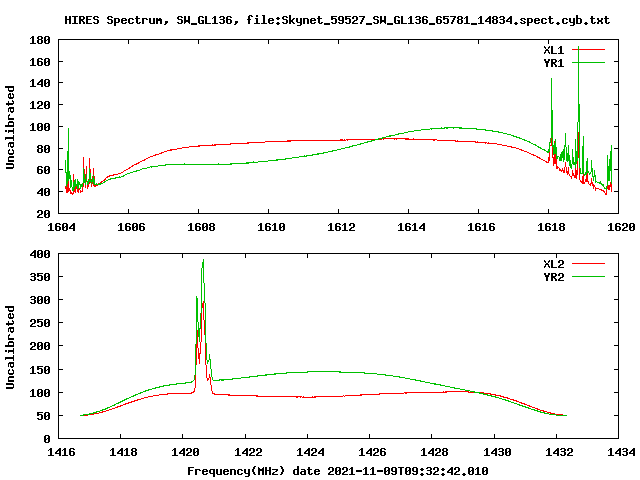The height and width of the screenshot is (480, 640).
Task: Click the green YR1 legend line sample
Action: [588, 62]
